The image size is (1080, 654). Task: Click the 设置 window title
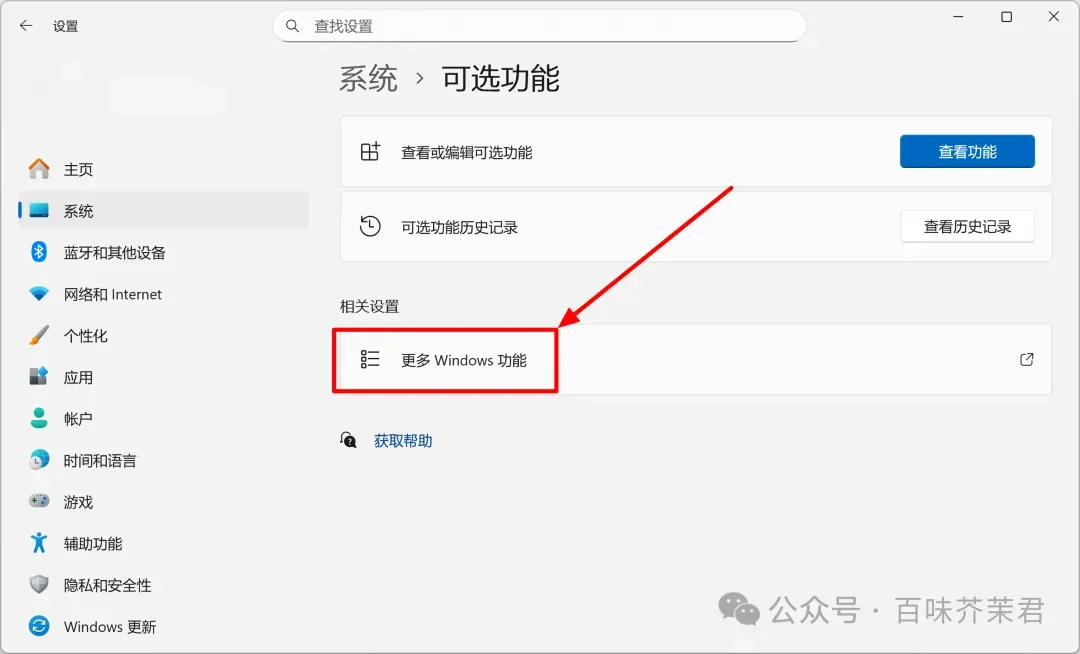65,26
